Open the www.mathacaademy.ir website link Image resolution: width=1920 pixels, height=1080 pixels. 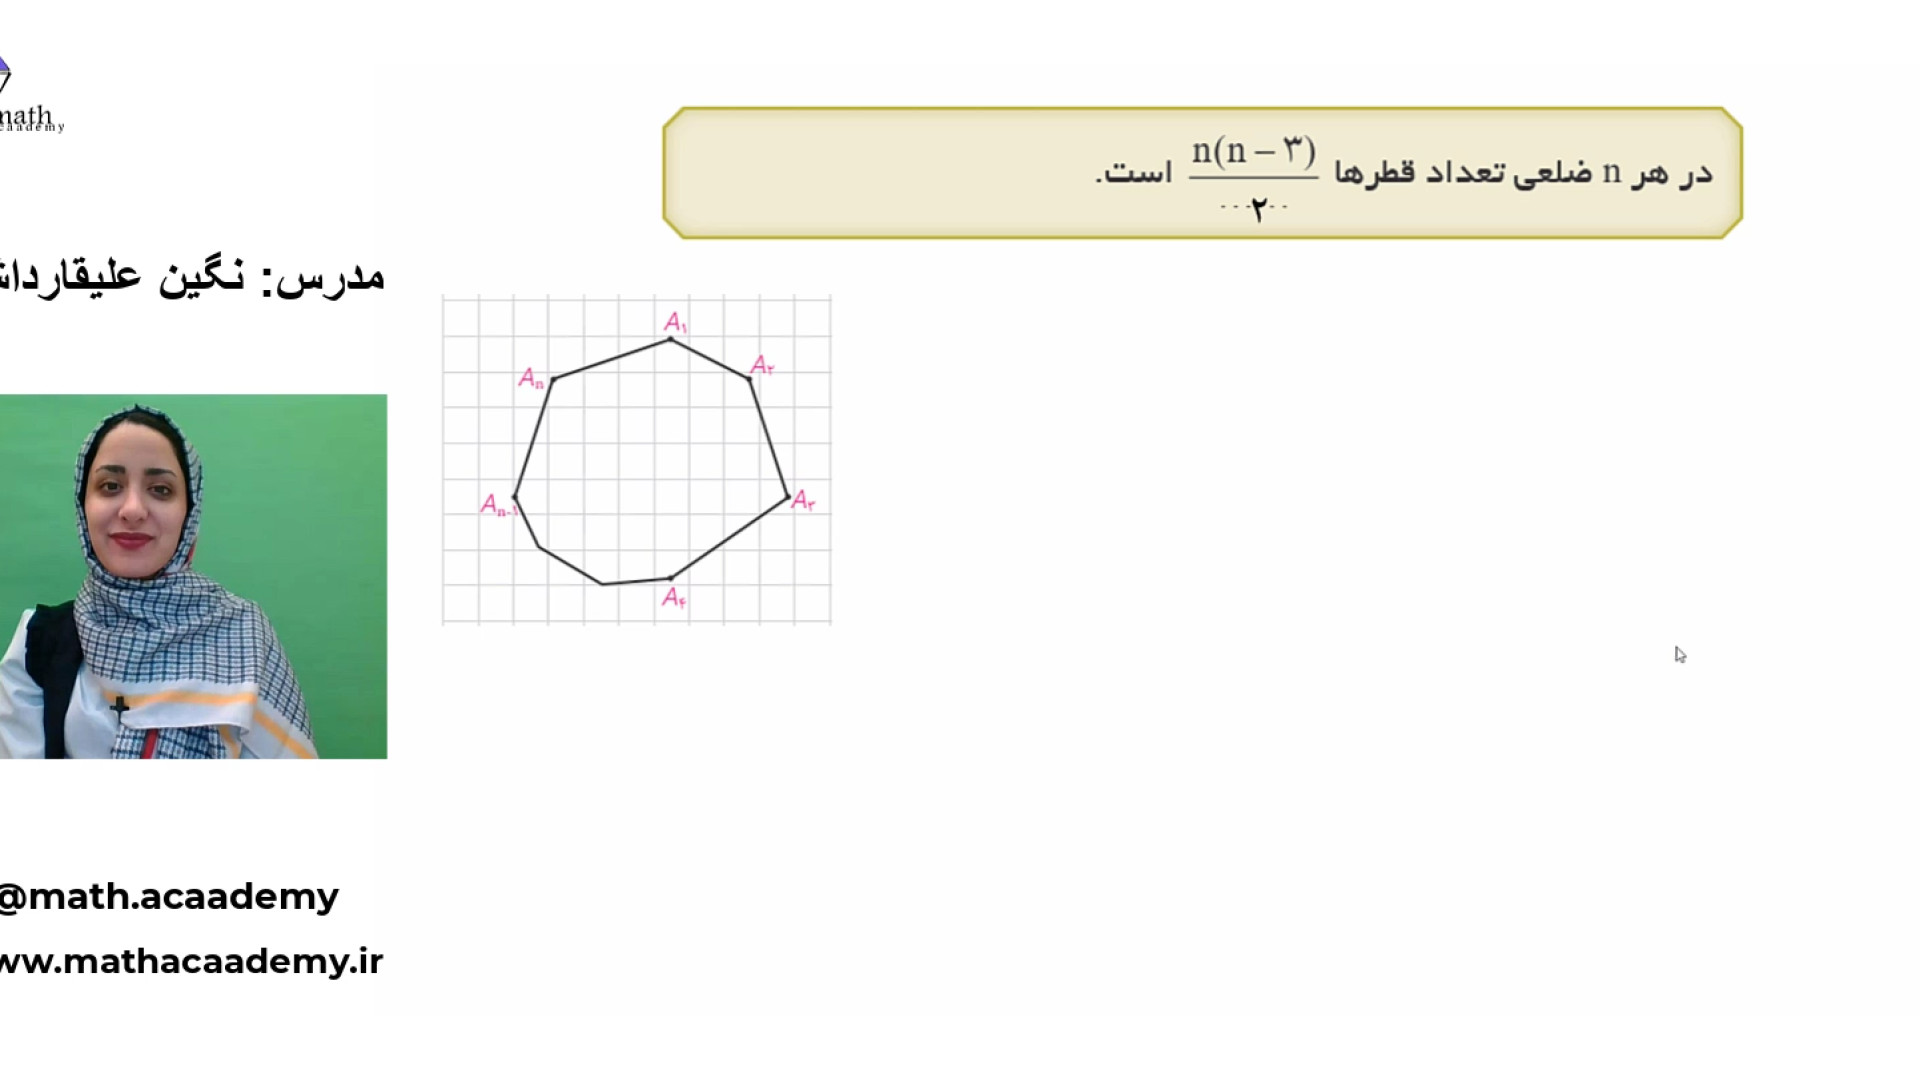[190, 962]
